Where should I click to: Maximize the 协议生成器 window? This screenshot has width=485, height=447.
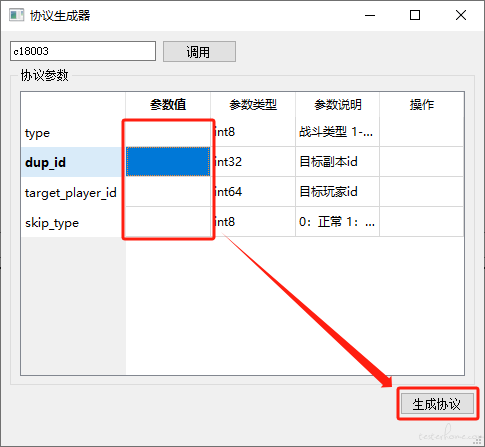click(415, 15)
